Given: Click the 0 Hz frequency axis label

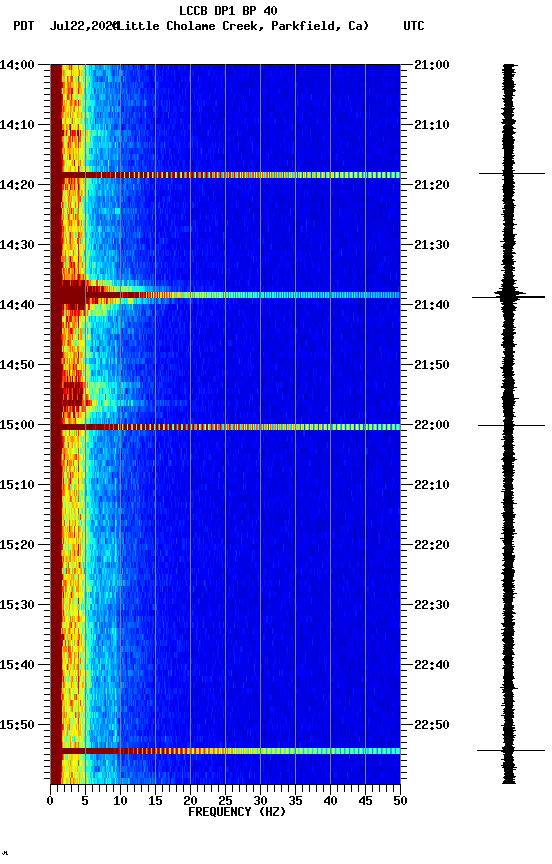Looking at the screenshot, I should pyautogui.click(x=50, y=801).
